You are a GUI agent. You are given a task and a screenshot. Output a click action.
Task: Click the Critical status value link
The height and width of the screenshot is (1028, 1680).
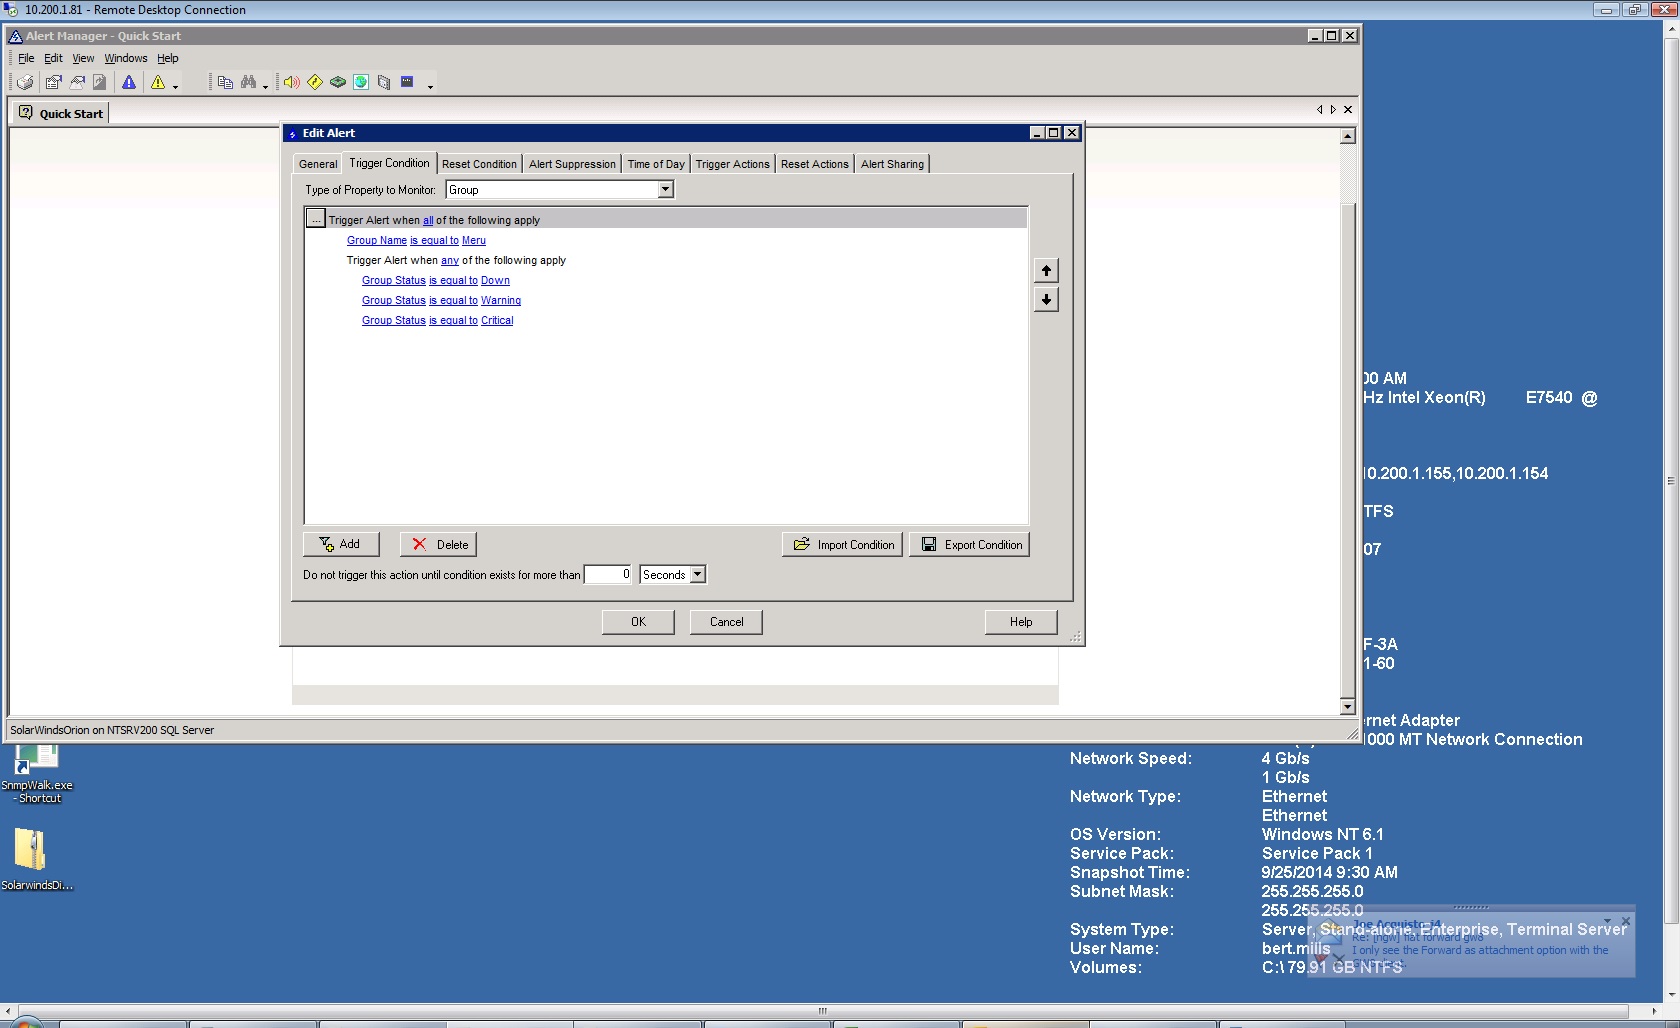pyautogui.click(x=497, y=320)
